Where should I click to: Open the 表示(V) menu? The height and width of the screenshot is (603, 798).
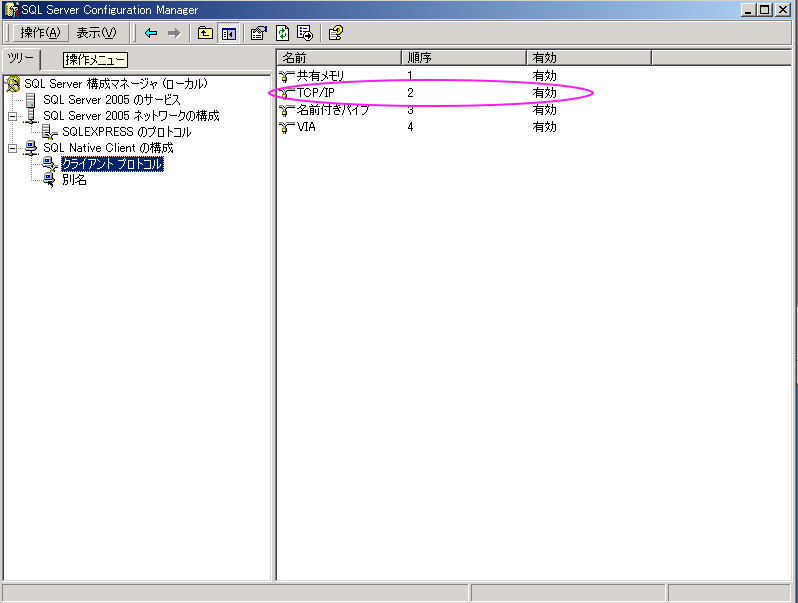pyautogui.click(x=96, y=33)
